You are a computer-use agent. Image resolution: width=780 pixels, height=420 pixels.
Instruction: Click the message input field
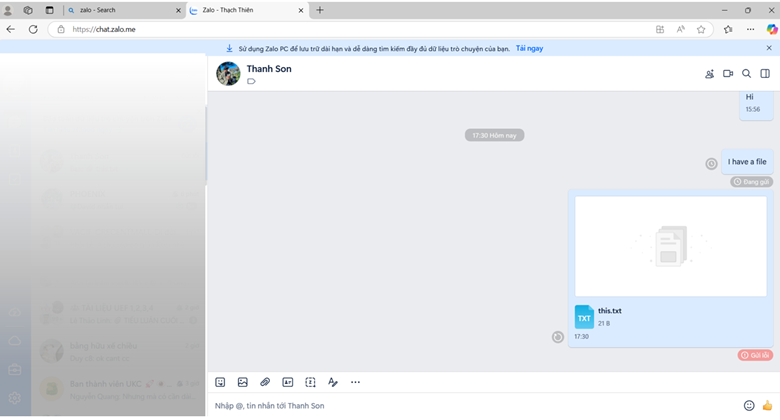tap(470, 405)
